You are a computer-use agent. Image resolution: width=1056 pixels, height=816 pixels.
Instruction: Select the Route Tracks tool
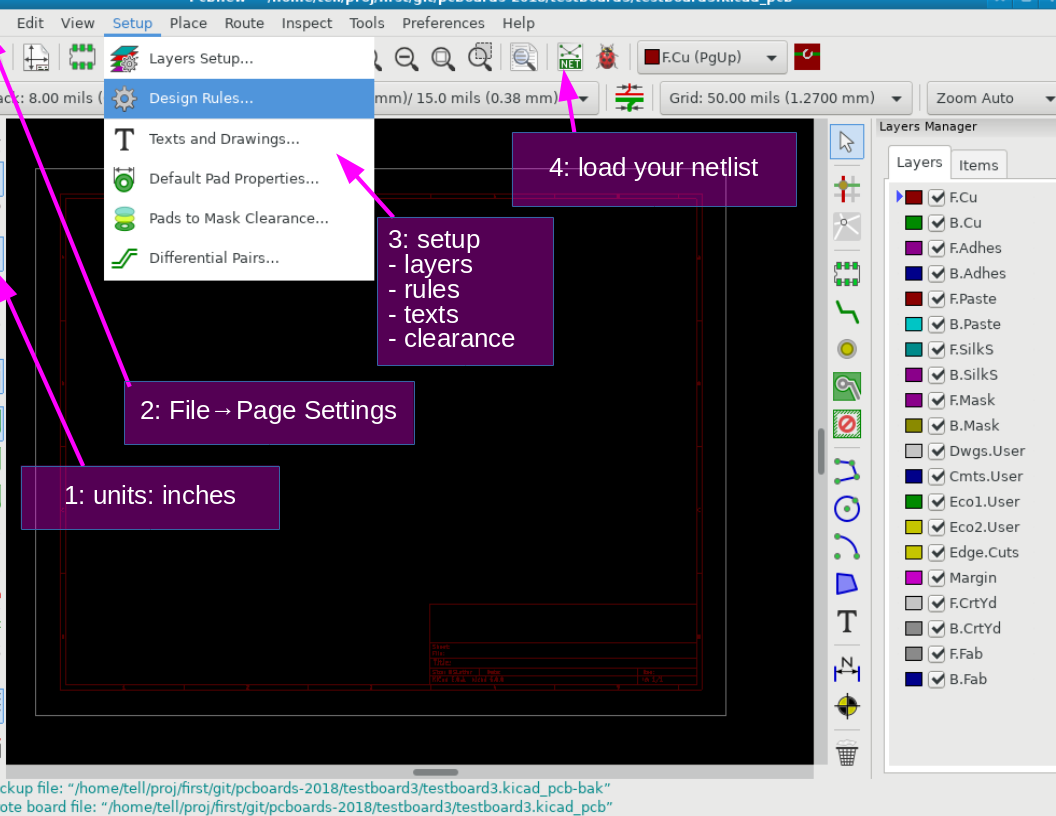coord(847,312)
